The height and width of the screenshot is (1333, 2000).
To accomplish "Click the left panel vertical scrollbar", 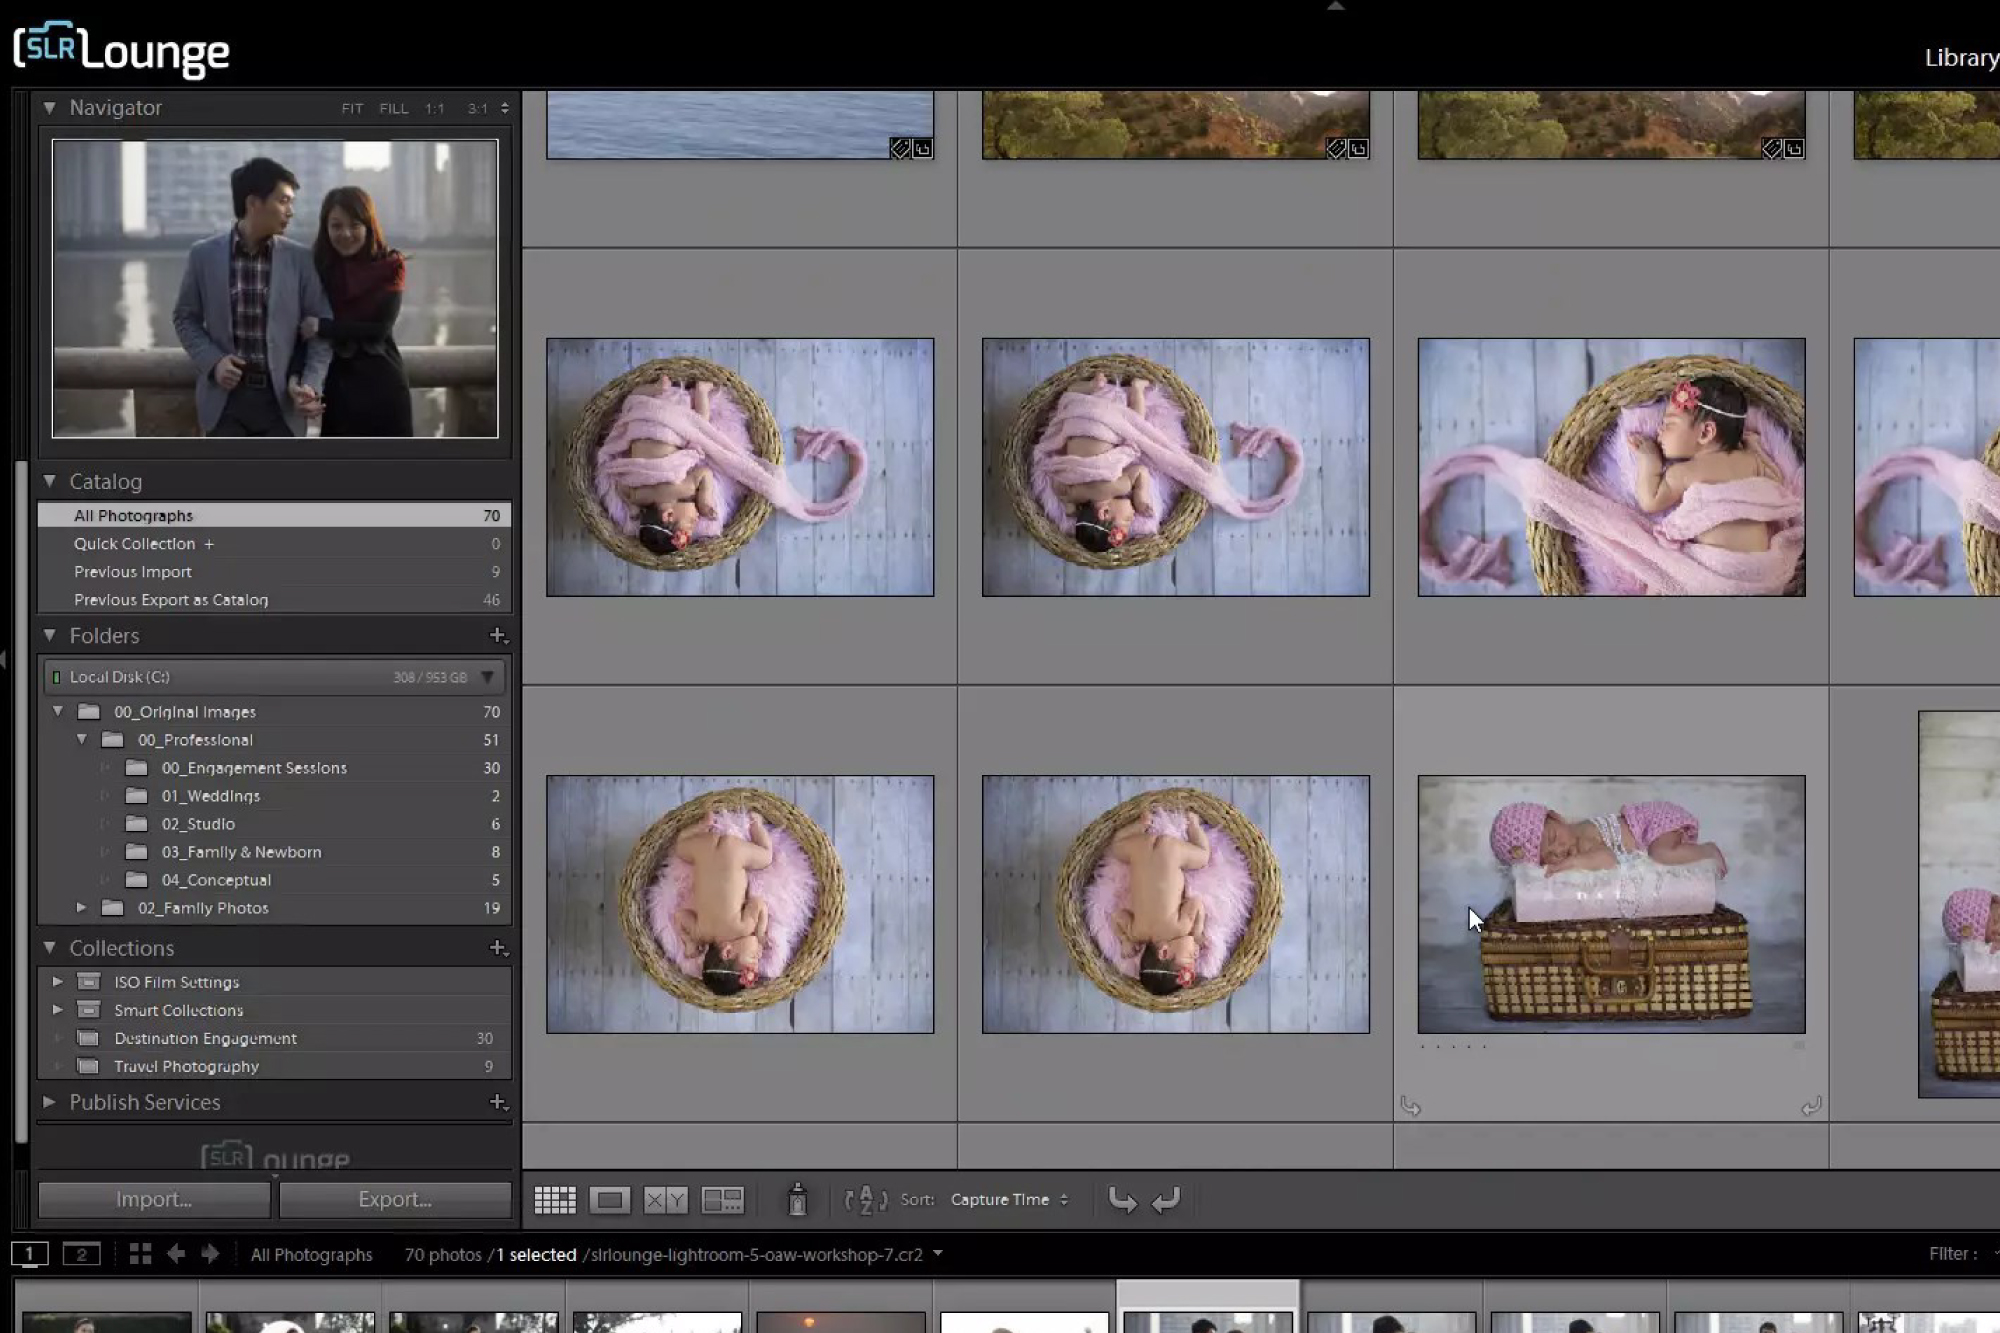I will tap(21, 800).
